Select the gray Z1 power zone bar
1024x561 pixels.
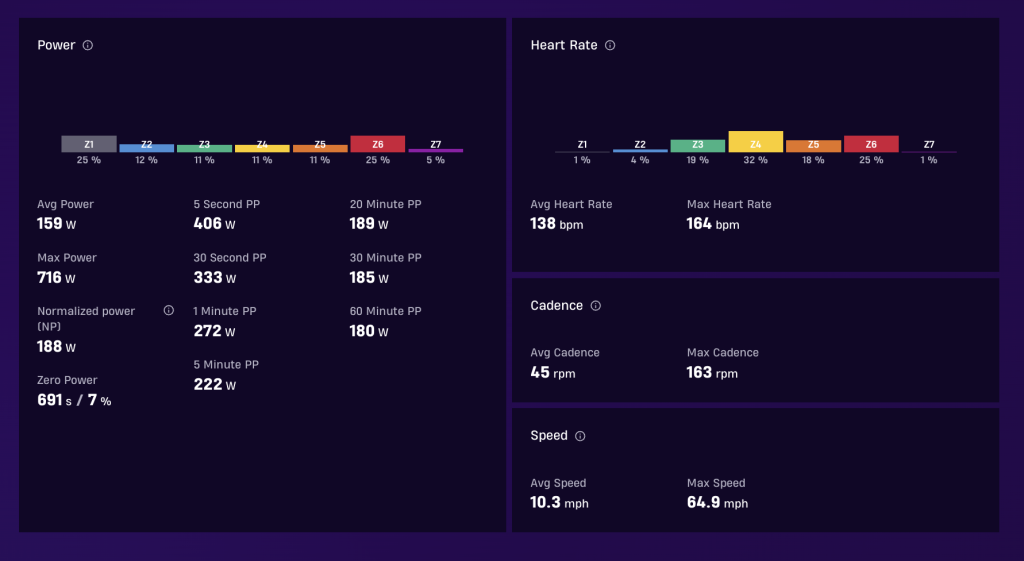click(89, 144)
